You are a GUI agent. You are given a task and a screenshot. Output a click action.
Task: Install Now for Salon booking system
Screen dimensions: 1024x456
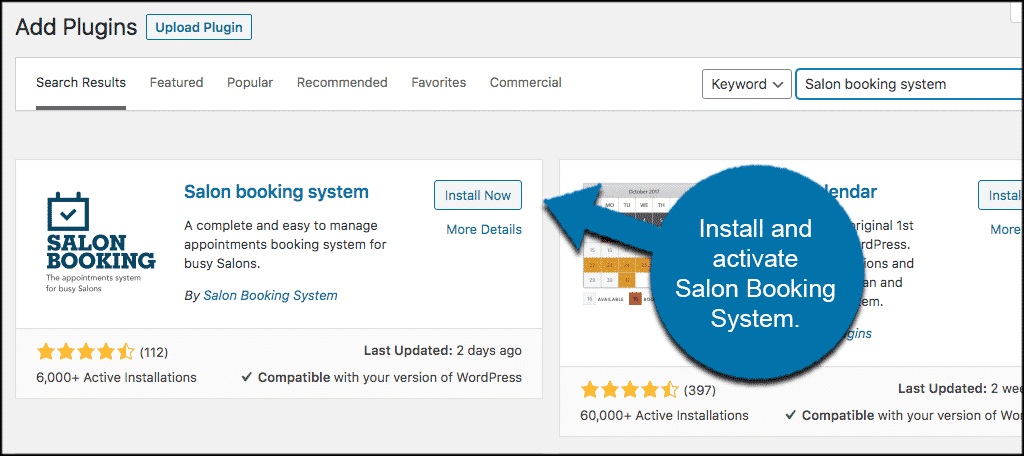pyautogui.click(x=478, y=195)
